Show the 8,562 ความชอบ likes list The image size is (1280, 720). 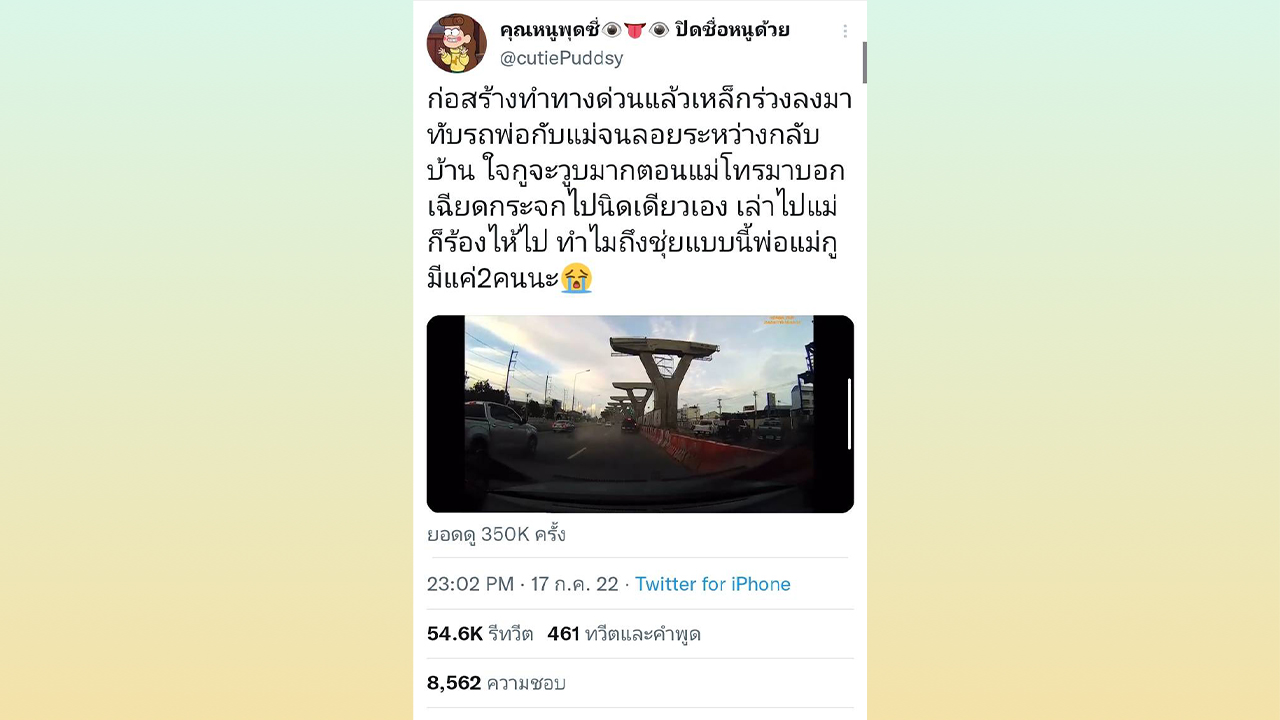496,683
